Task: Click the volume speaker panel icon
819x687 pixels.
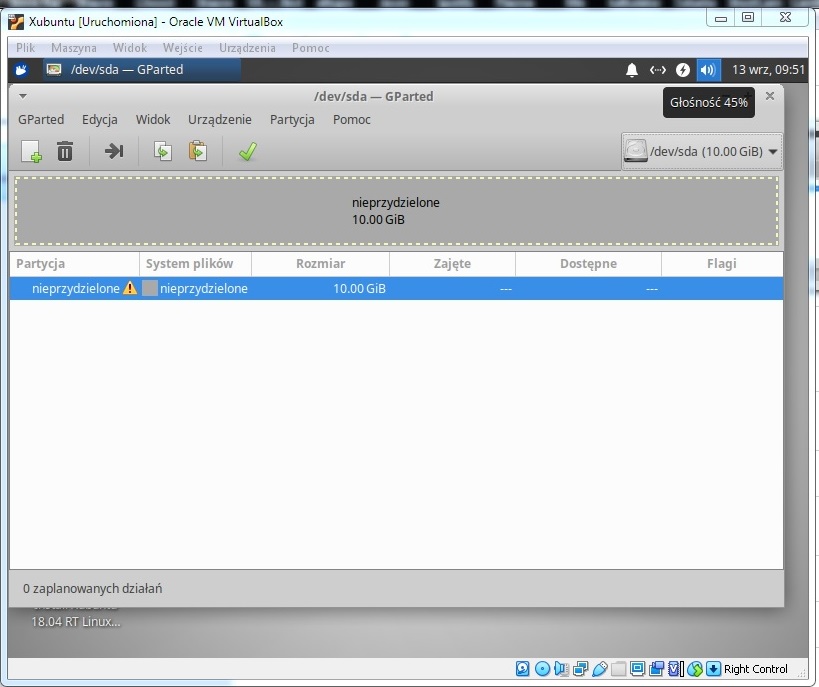Action: (x=708, y=70)
